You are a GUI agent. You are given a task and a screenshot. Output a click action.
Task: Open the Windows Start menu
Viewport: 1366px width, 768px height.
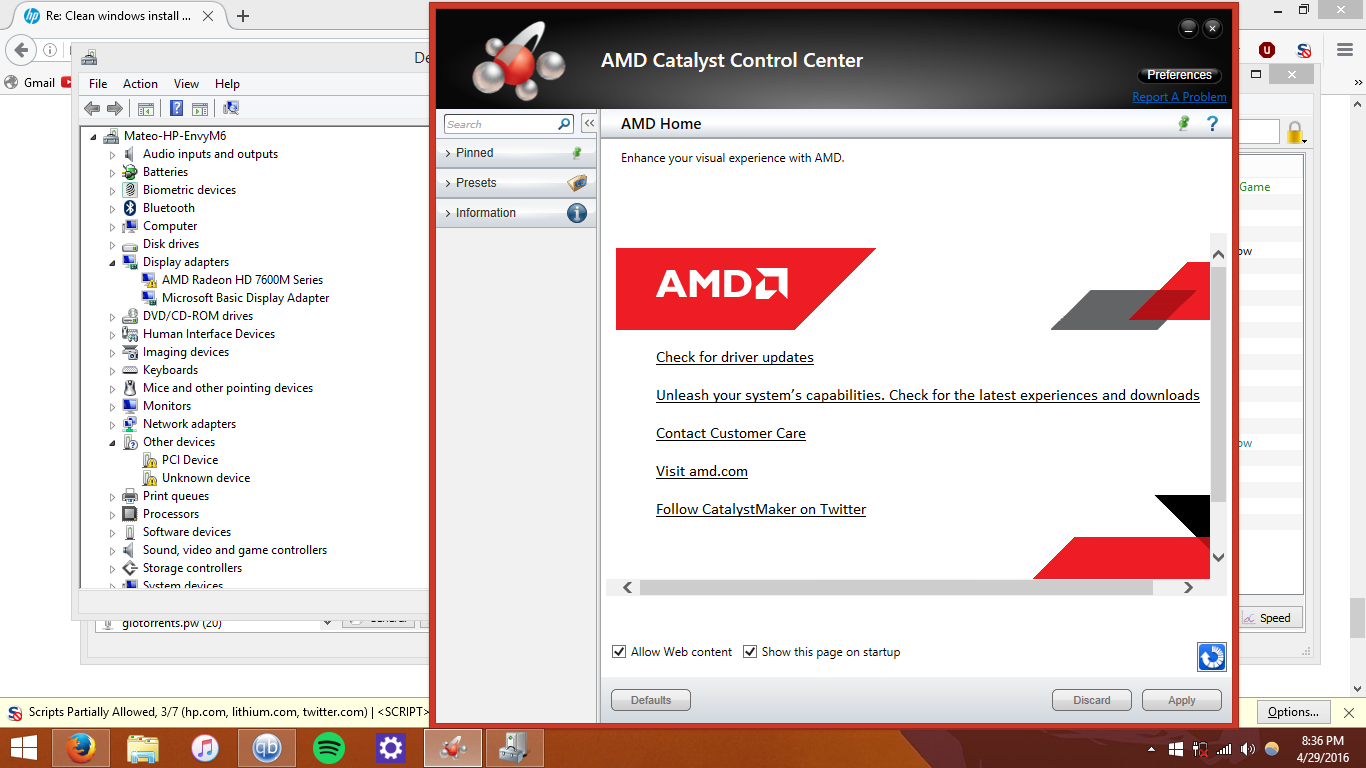coord(24,747)
